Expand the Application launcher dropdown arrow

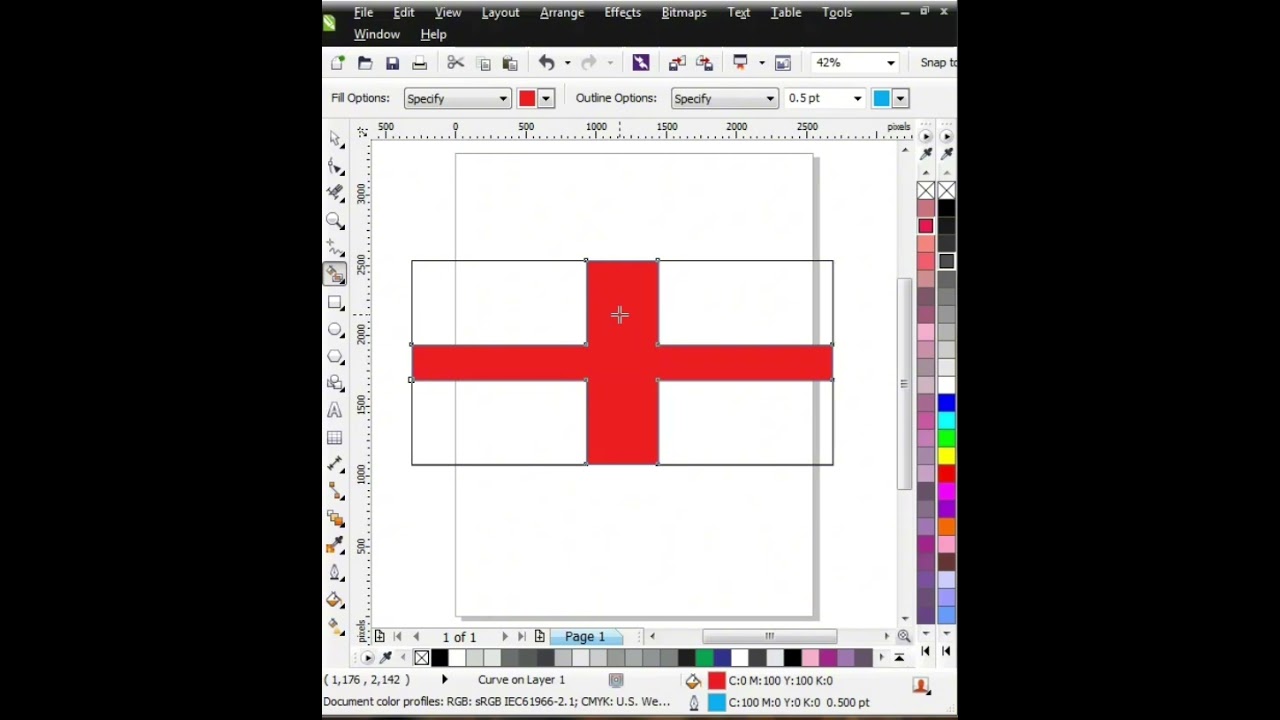pos(761,63)
